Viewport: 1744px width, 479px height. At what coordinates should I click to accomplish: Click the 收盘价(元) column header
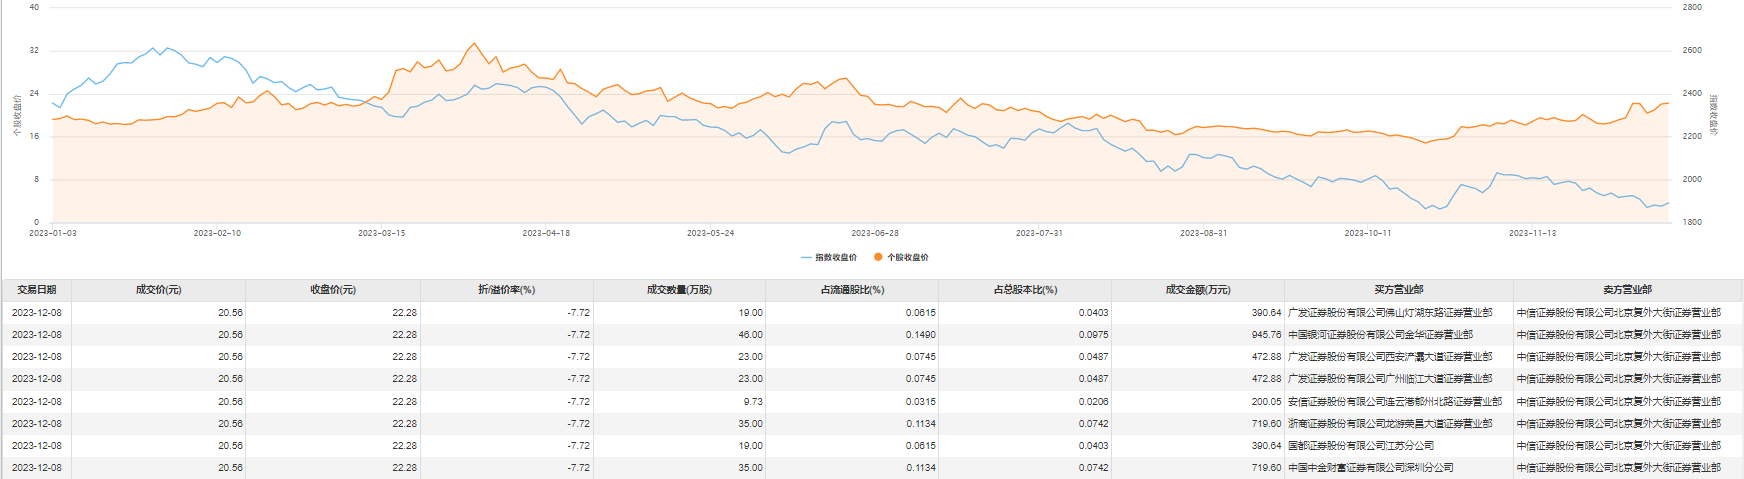pos(333,290)
